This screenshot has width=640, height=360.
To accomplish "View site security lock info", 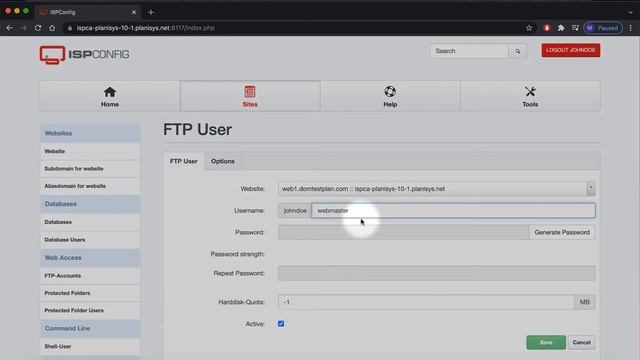I will [x=70, y=28].
